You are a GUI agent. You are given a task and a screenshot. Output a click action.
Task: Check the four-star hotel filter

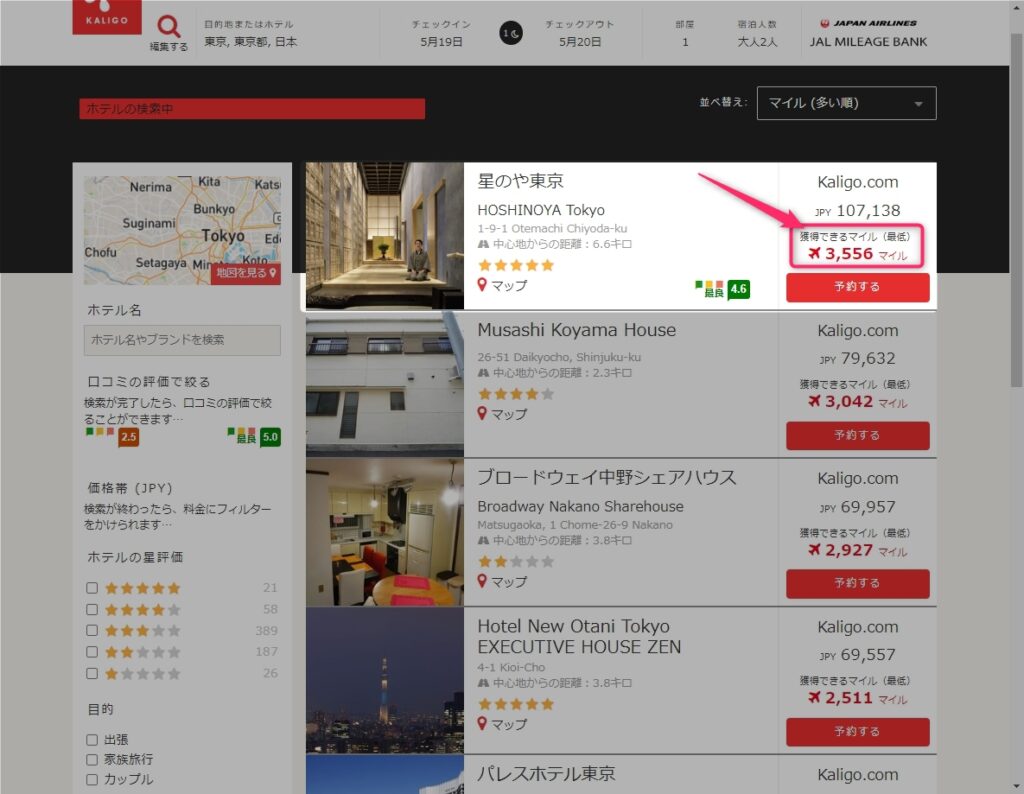pos(92,609)
